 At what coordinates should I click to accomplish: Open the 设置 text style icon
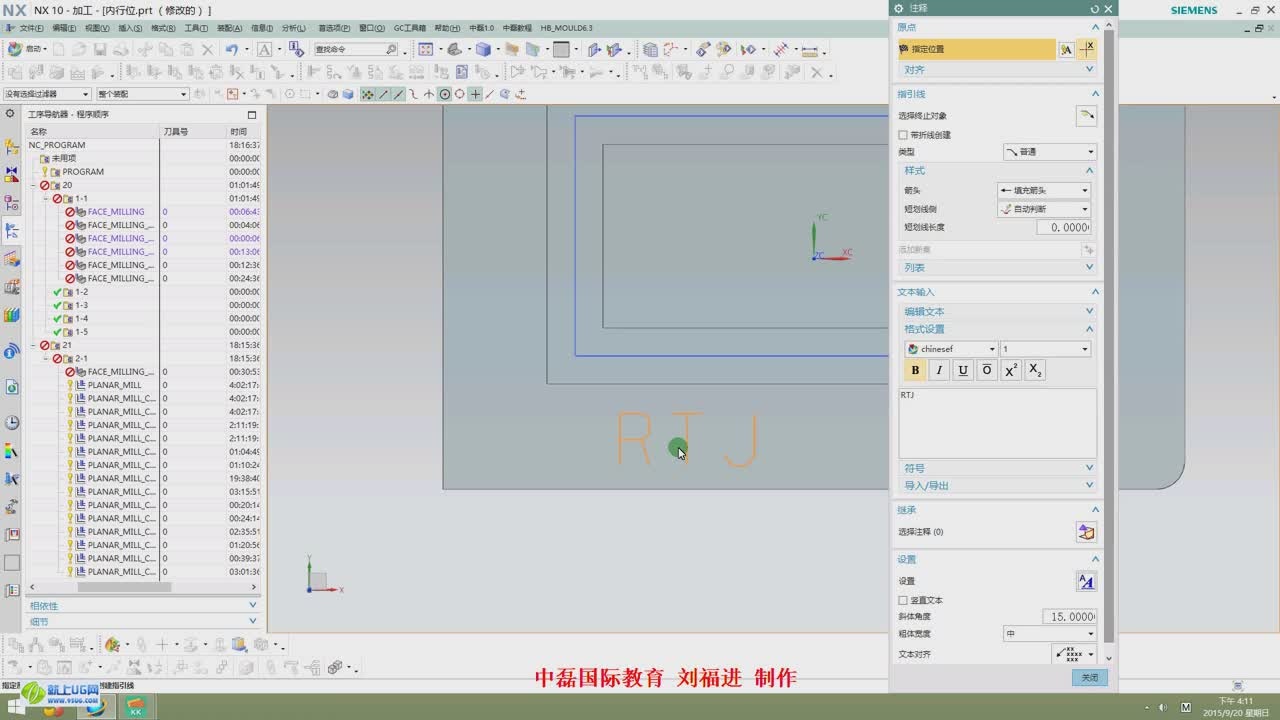tap(1086, 581)
